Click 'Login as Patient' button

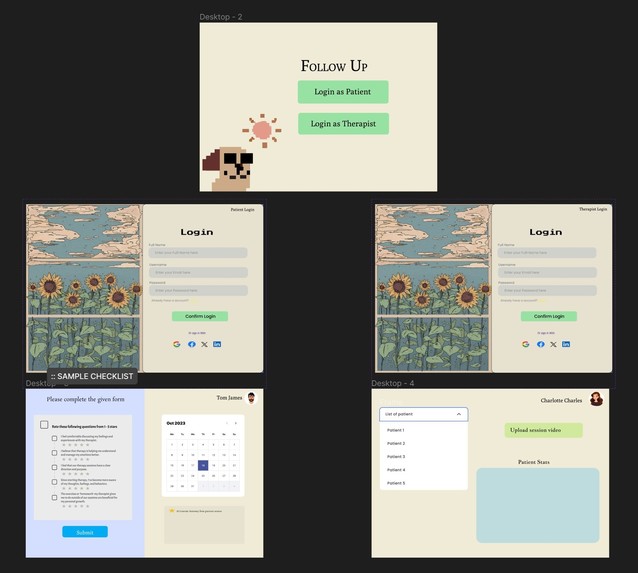click(343, 92)
